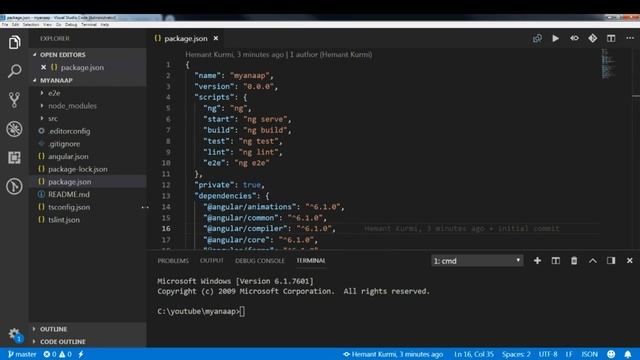Create a new terminal with plus icon
640x360 pixels.
(x=537, y=261)
